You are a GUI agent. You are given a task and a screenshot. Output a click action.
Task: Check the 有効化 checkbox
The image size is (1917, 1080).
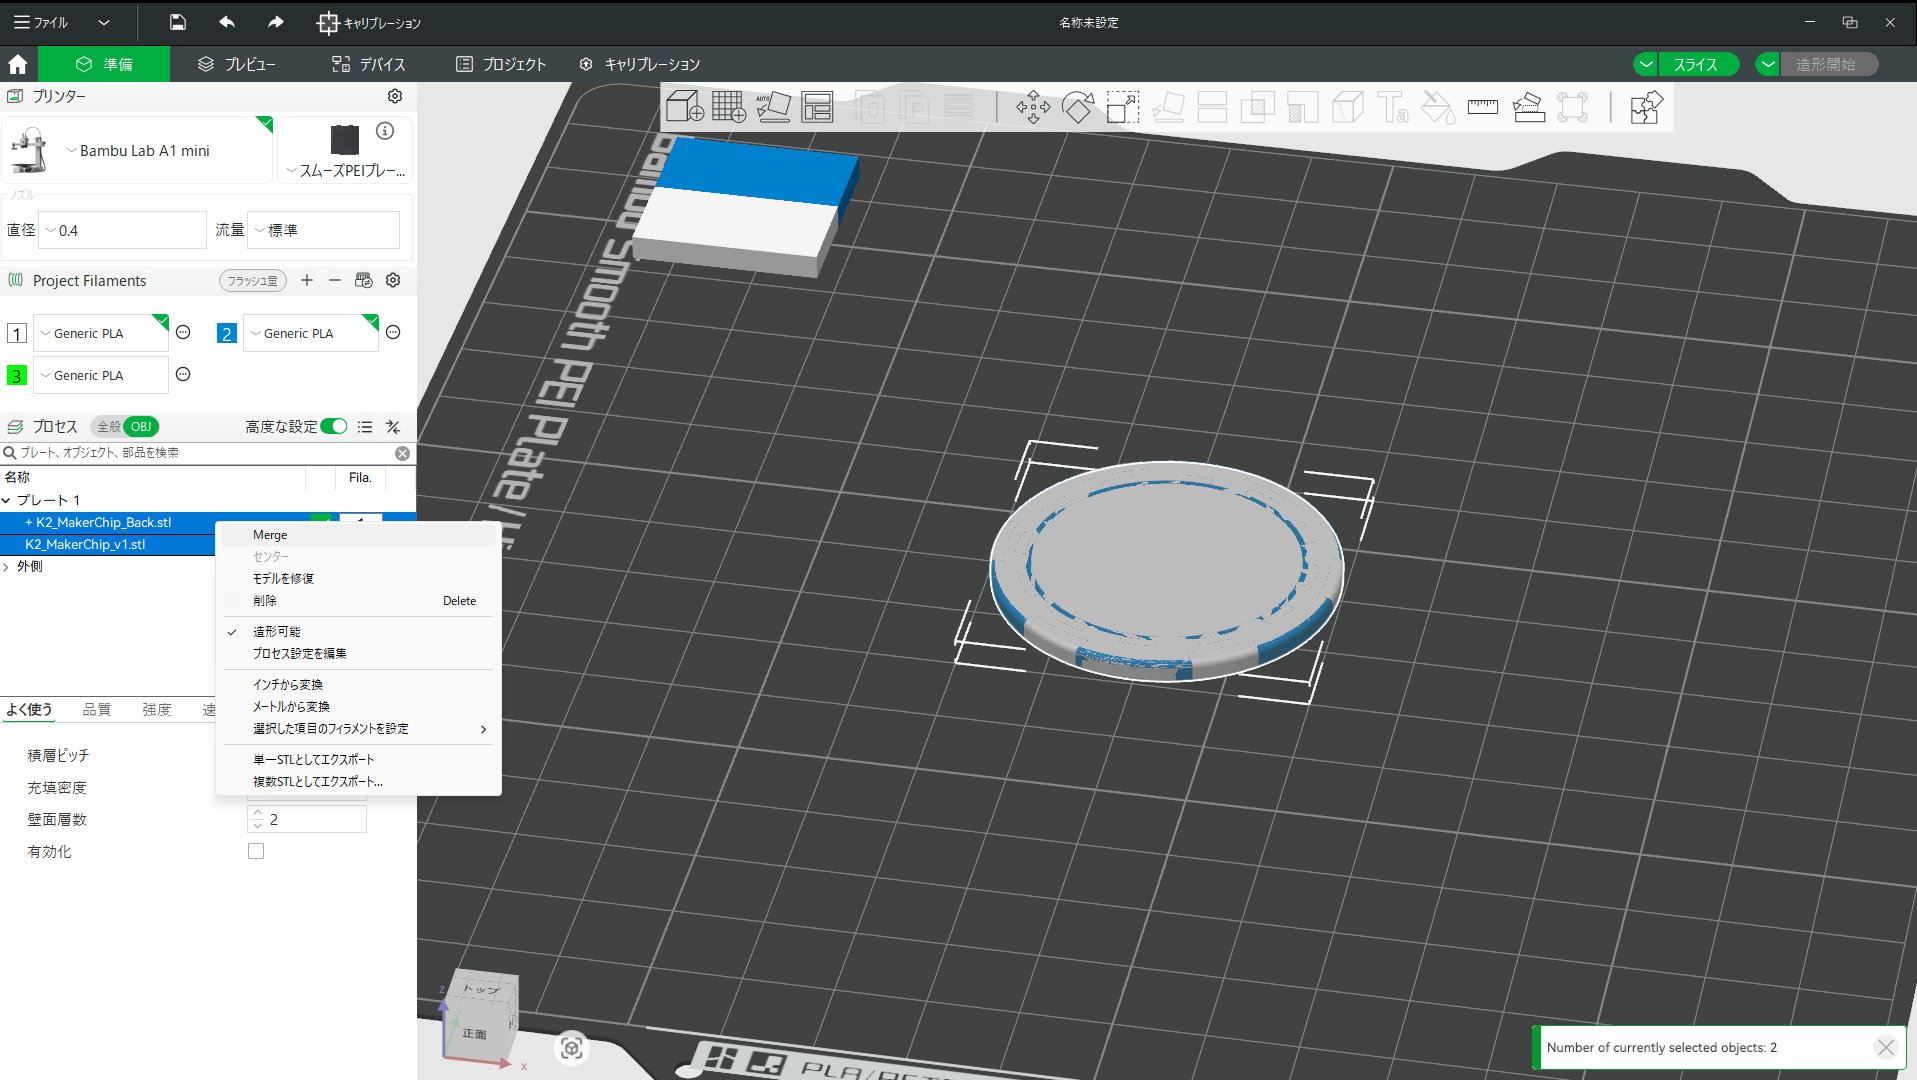coord(256,851)
